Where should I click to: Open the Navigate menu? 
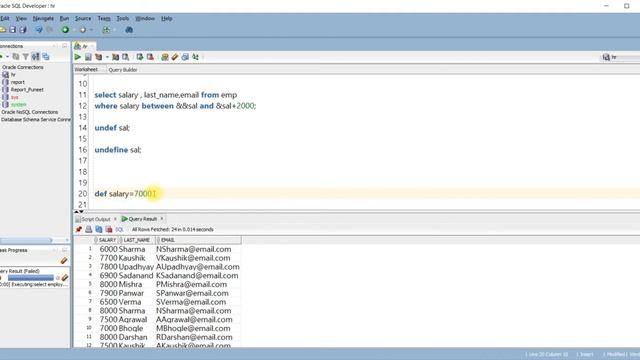(x=43, y=18)
